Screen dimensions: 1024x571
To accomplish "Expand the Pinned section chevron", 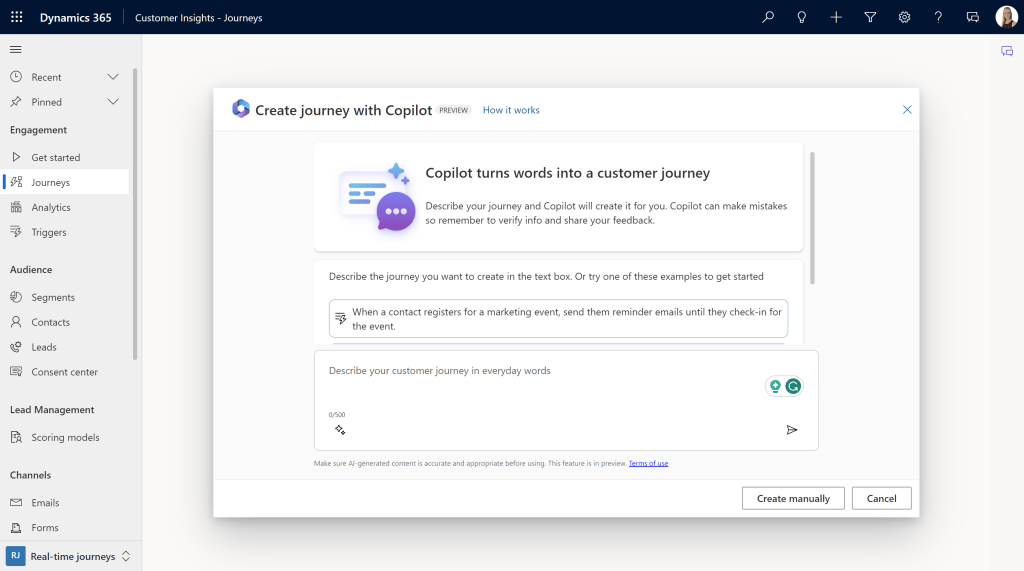I will (113, 102).
